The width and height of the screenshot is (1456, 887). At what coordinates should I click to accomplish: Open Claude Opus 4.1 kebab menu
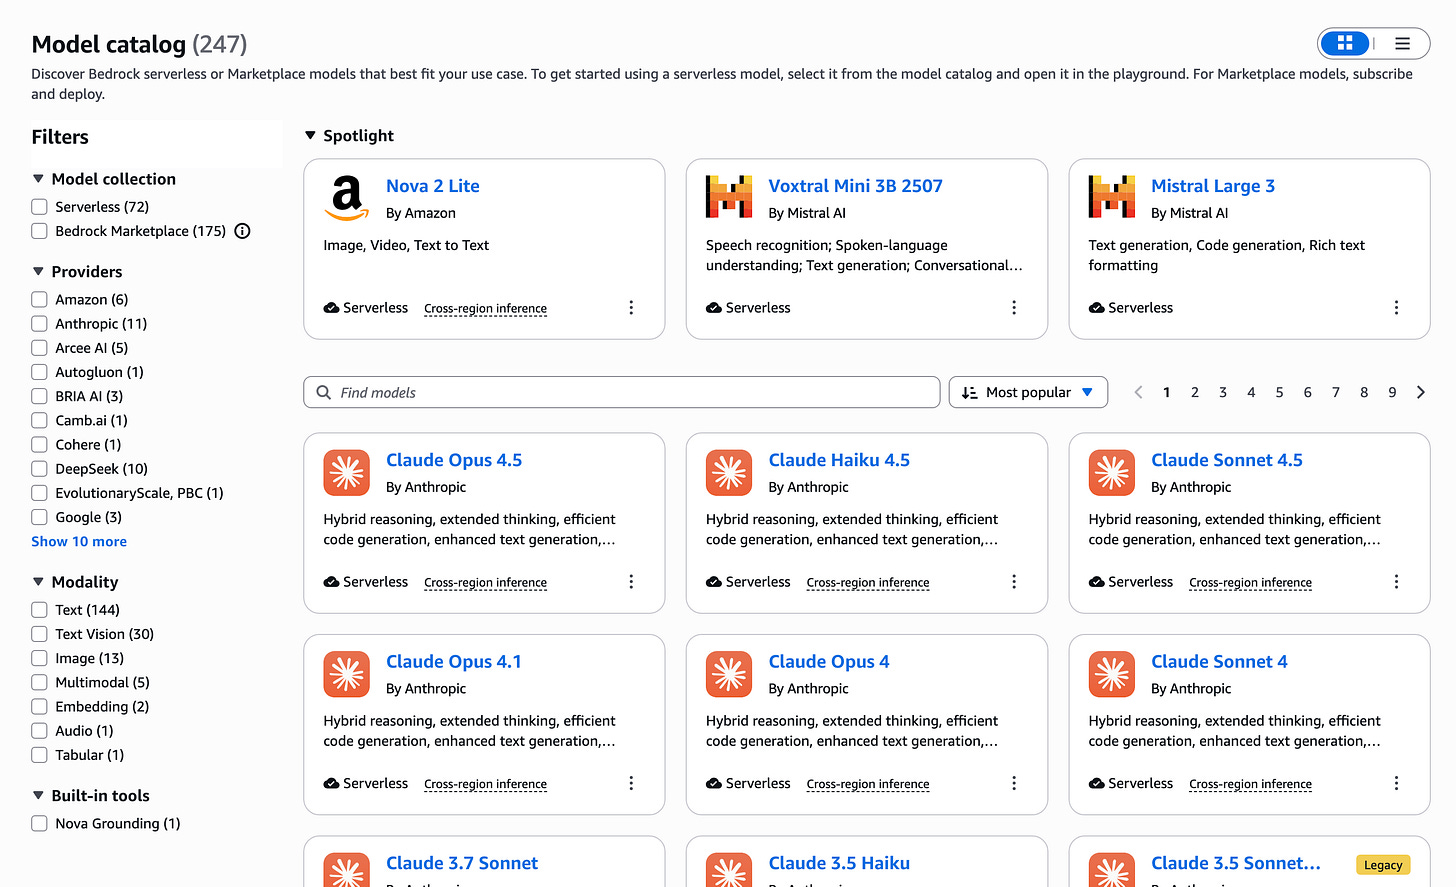click(631, 784)
